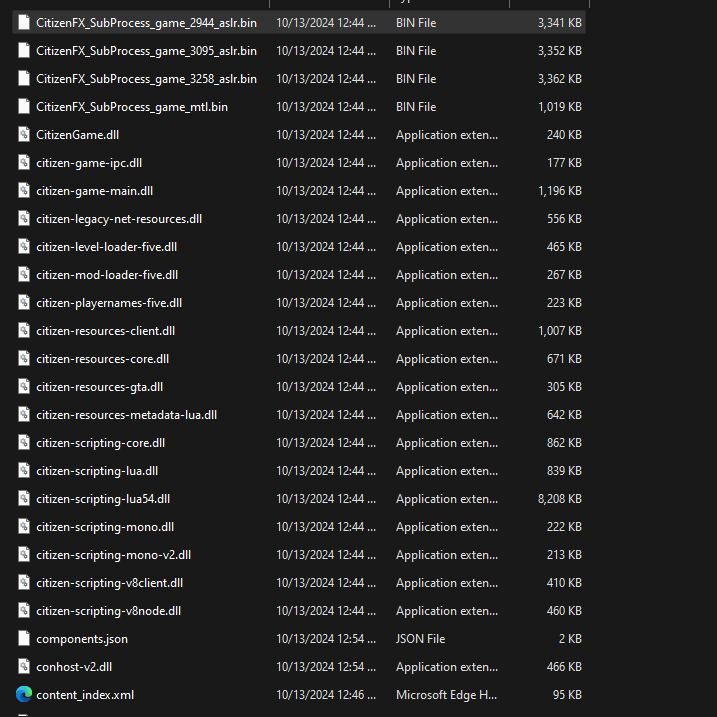Screen dimensions: 717x717
Task: Select the citizen-level-loader-five.dll file name
Action: point(107,247)
